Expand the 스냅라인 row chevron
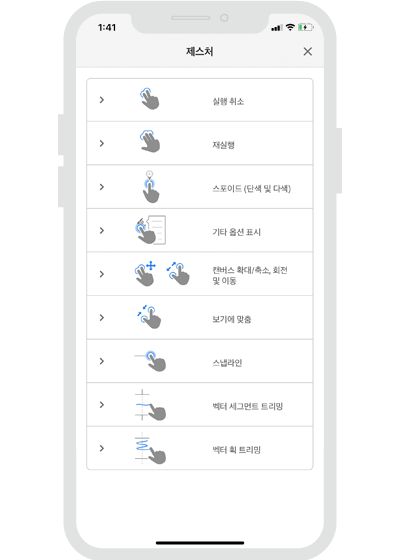400x560 pixels. click(102, 361)
